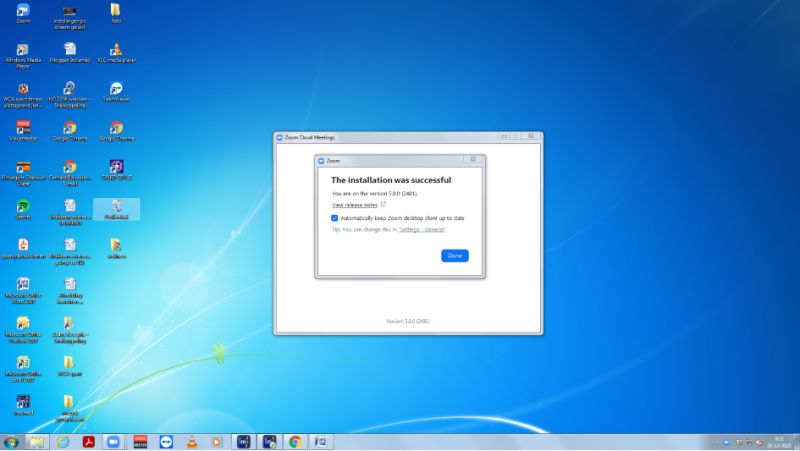The image size is (800, 451).
Task: Select the Microsoft Office Outlook 2007 shortcut
Action: [23, 331]
